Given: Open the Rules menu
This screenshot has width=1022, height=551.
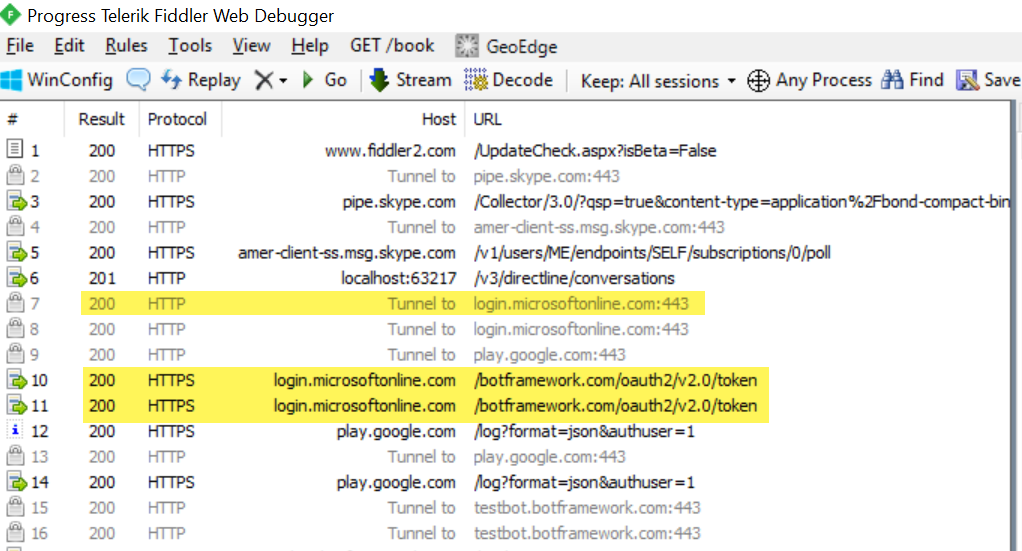Looking at the screenshot, I should tap(126, 46).
